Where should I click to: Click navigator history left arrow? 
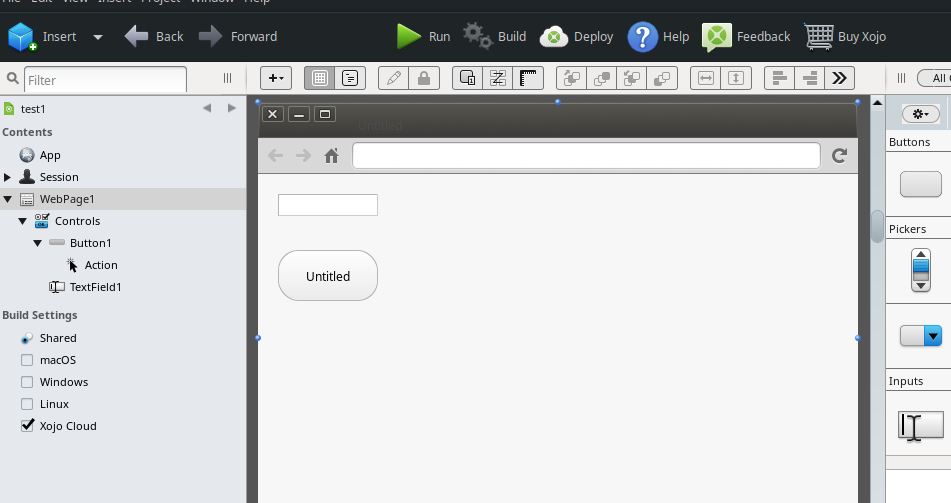[x=207, y=108]
